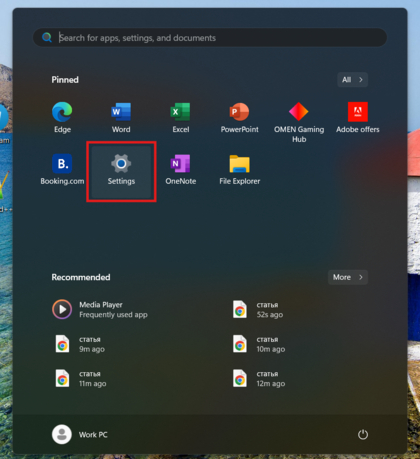This screenshot has width=420, height=459.
Task: Click the power button icon
Action: pos(363,434)
